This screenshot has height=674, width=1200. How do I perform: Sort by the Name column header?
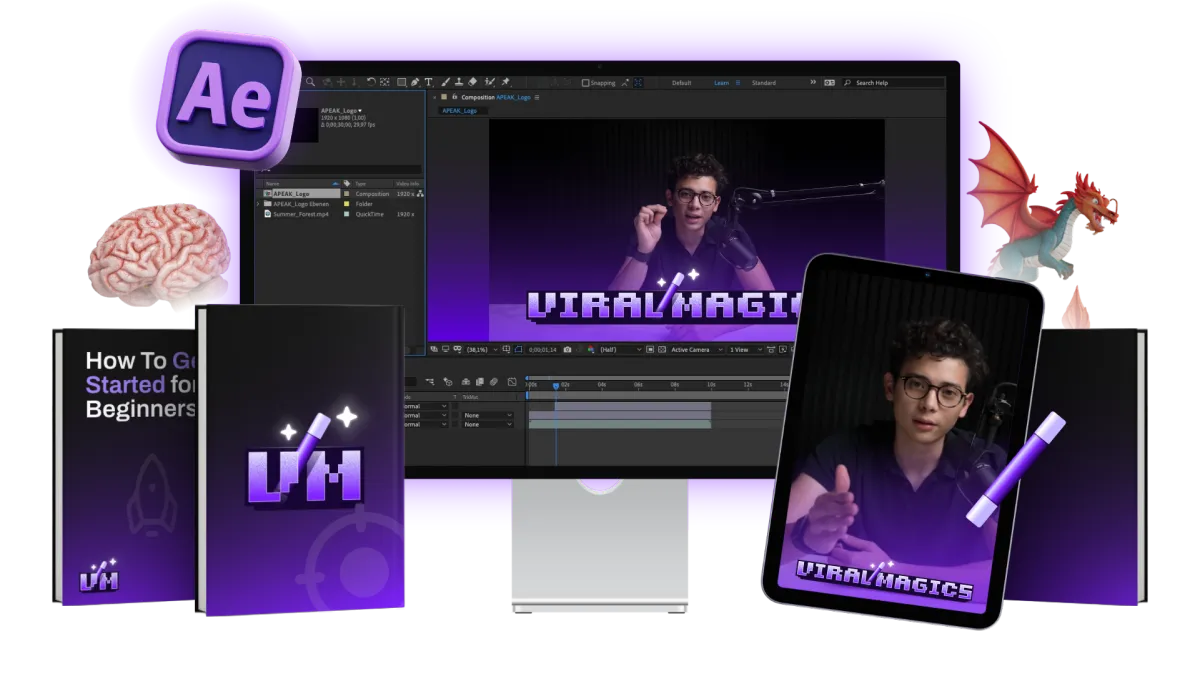pos(272,184)
